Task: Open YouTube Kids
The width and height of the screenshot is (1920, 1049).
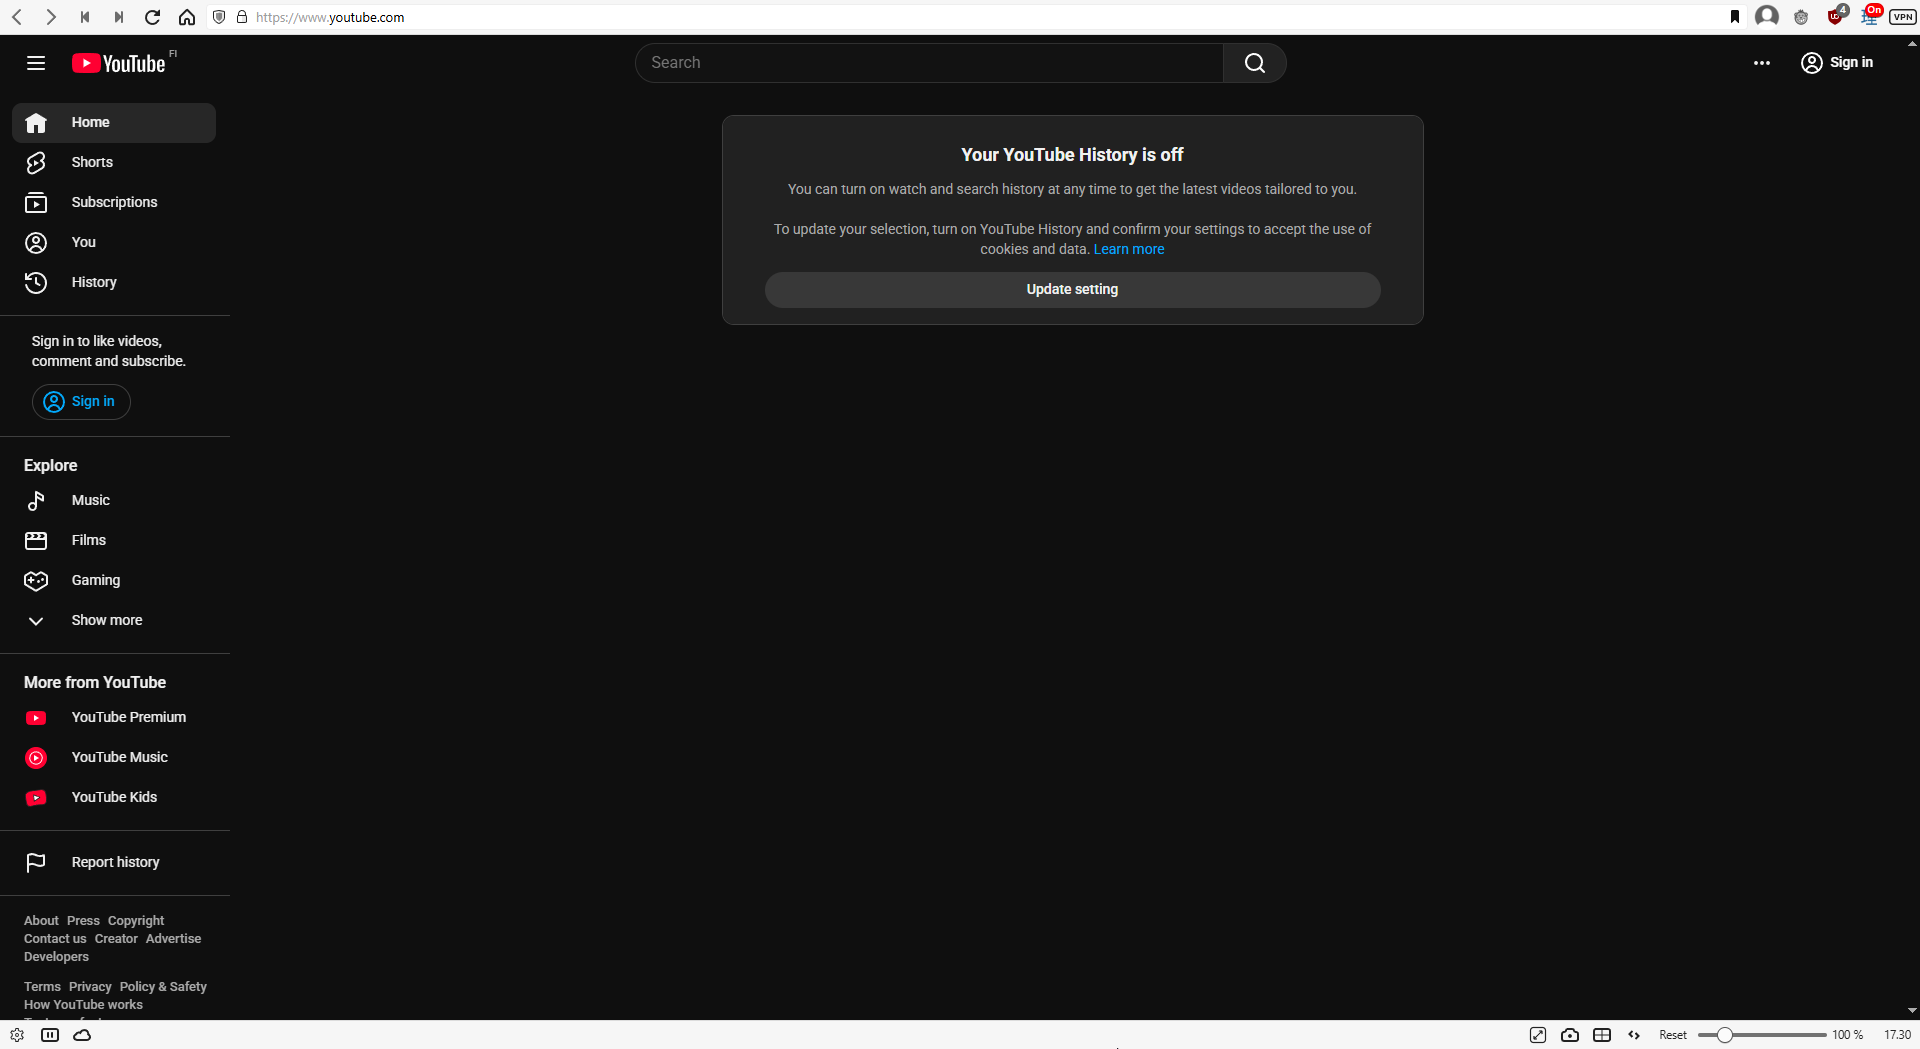Action: (114, 798)
